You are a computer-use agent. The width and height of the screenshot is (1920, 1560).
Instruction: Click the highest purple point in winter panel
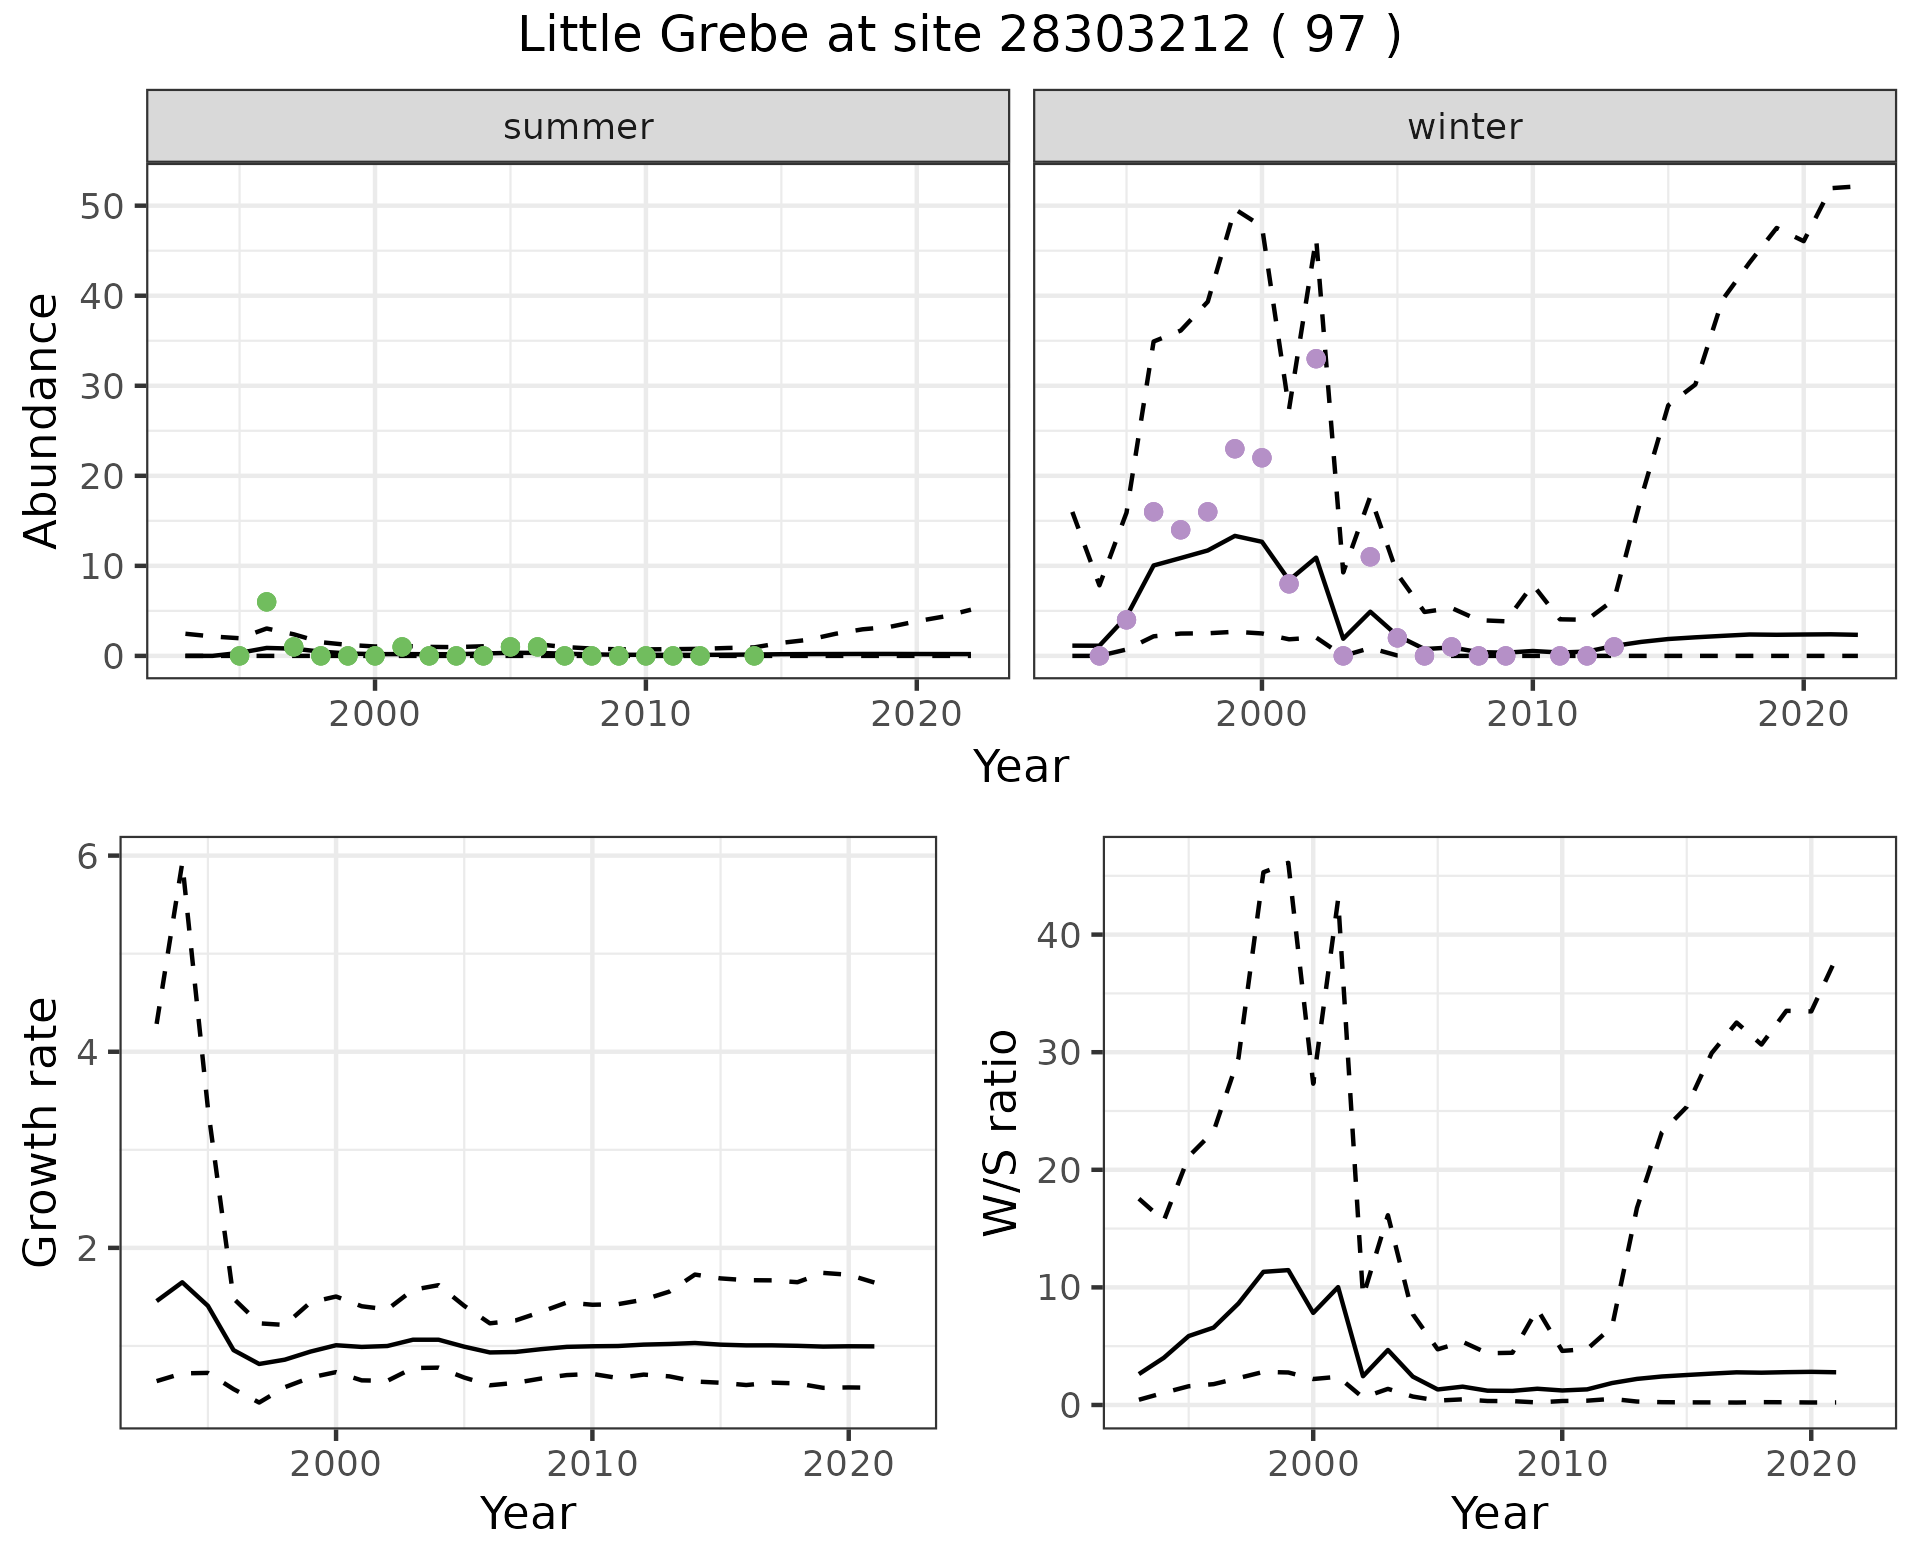tap(1316, 359)
